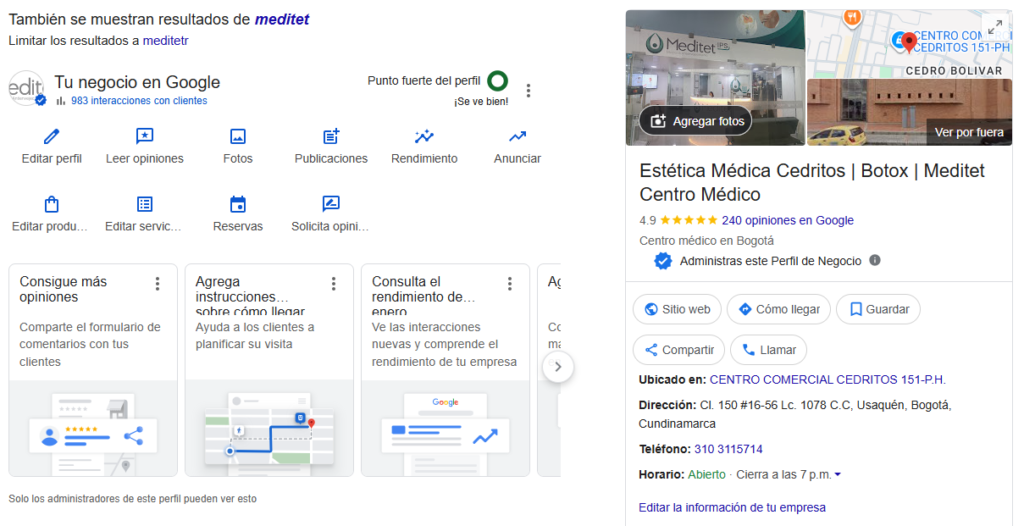This screenshot has width=1024, height=526.
Task: Click the Guardar bookmark button
Action: pyautogui.click(x=878, y=310)
